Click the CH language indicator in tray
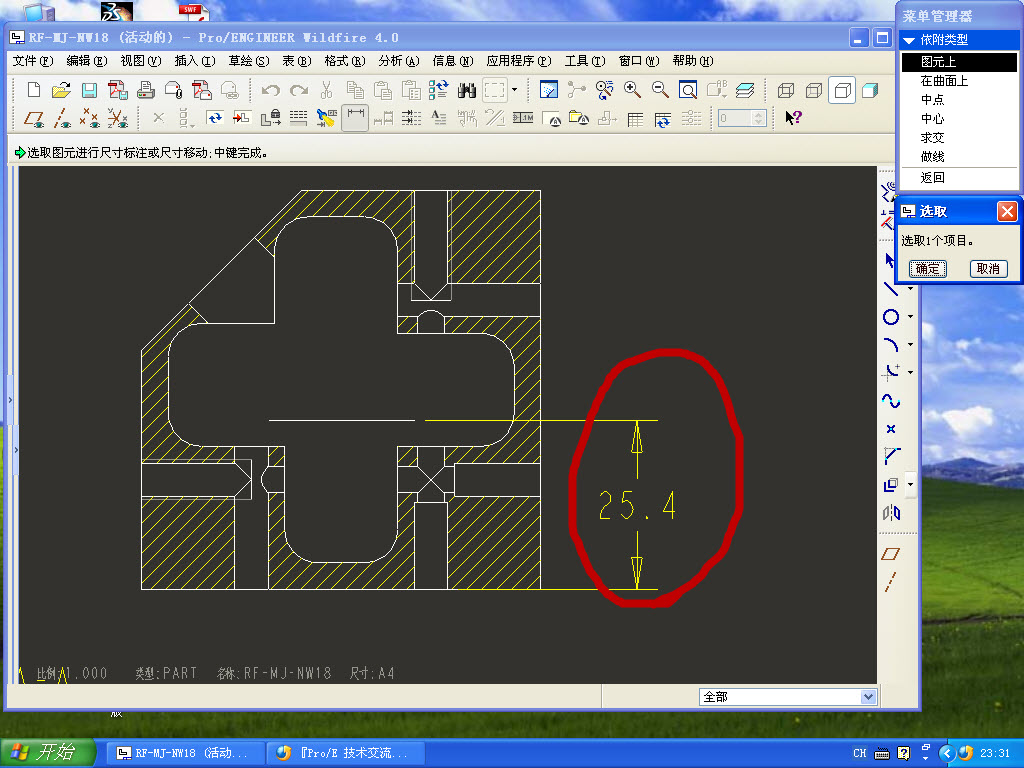Viewport: 1024px width, 768px height. point(859,753)
